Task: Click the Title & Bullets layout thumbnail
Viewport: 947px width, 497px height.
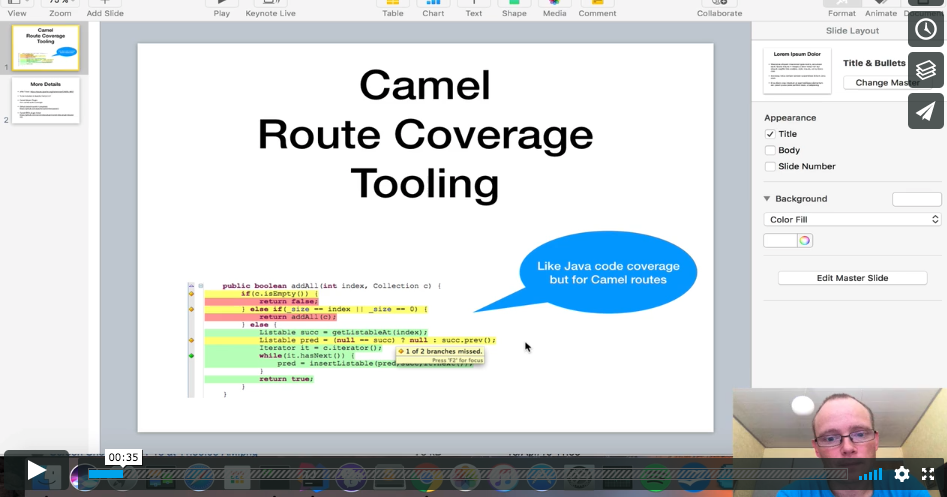Action: click(797, 71)
